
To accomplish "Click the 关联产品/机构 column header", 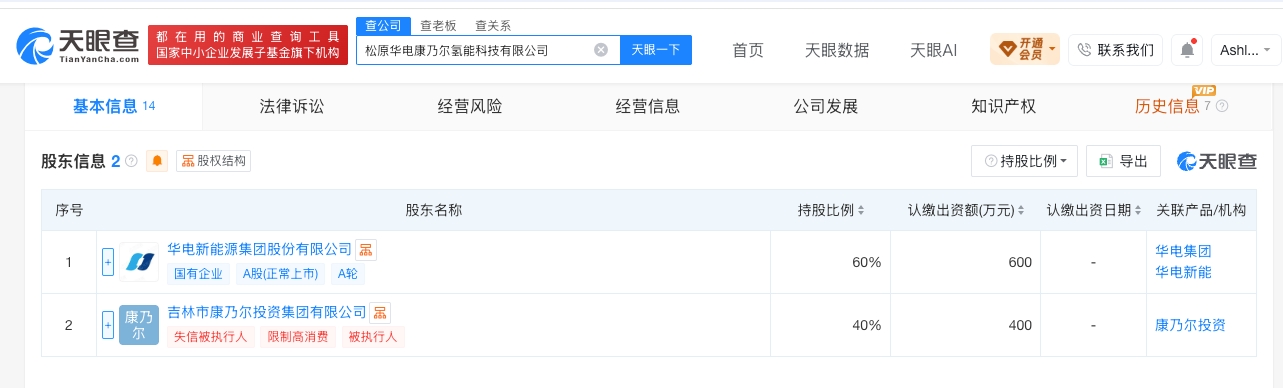I will coord(1201,210).
